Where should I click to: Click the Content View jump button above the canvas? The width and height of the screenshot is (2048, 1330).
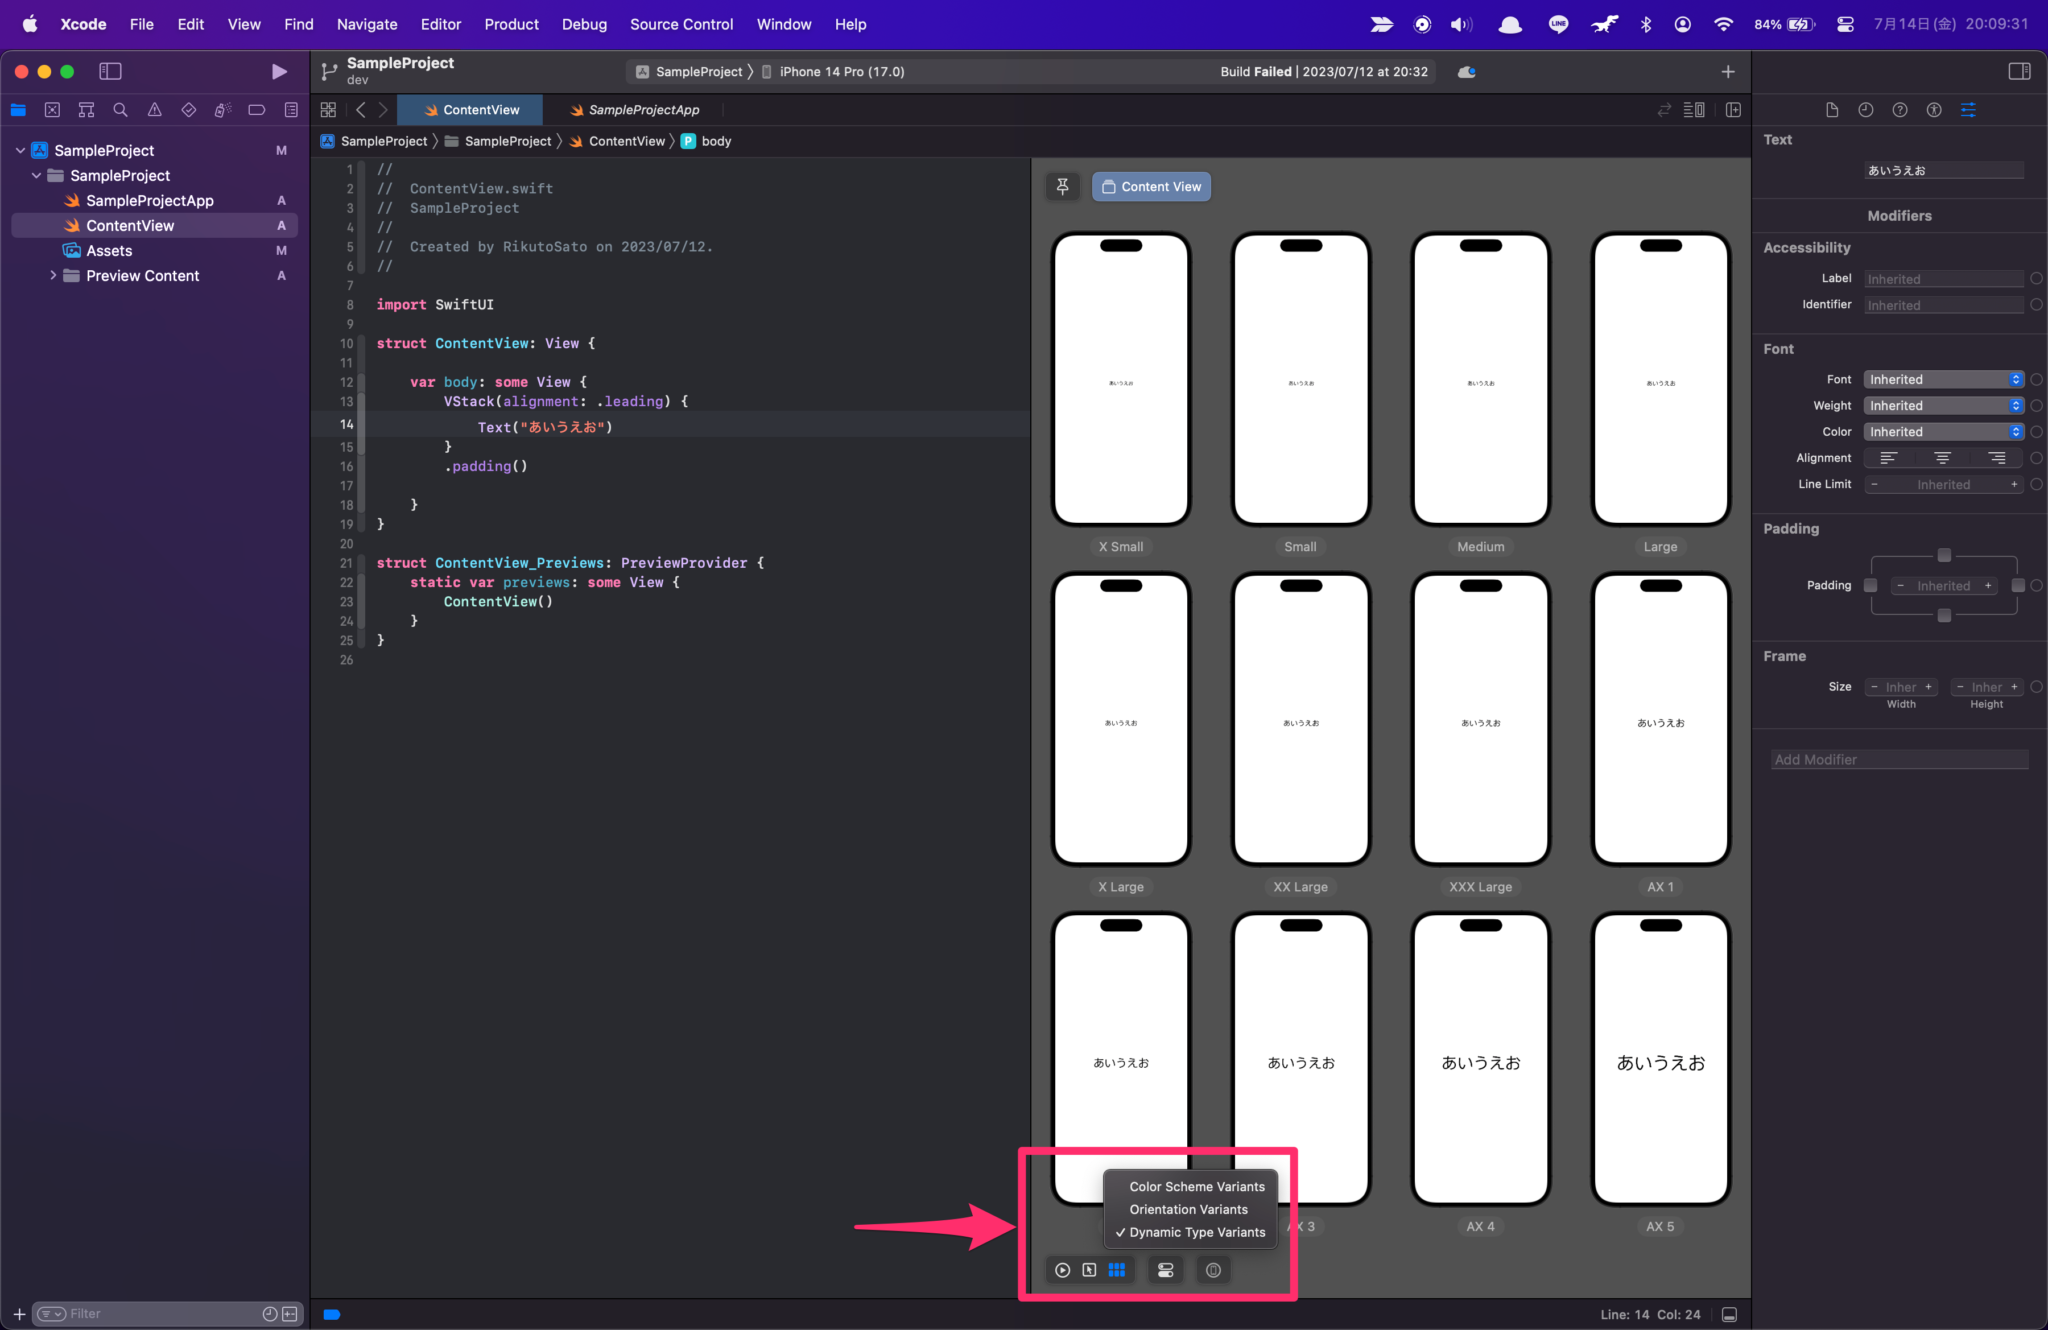[1150, 186]
